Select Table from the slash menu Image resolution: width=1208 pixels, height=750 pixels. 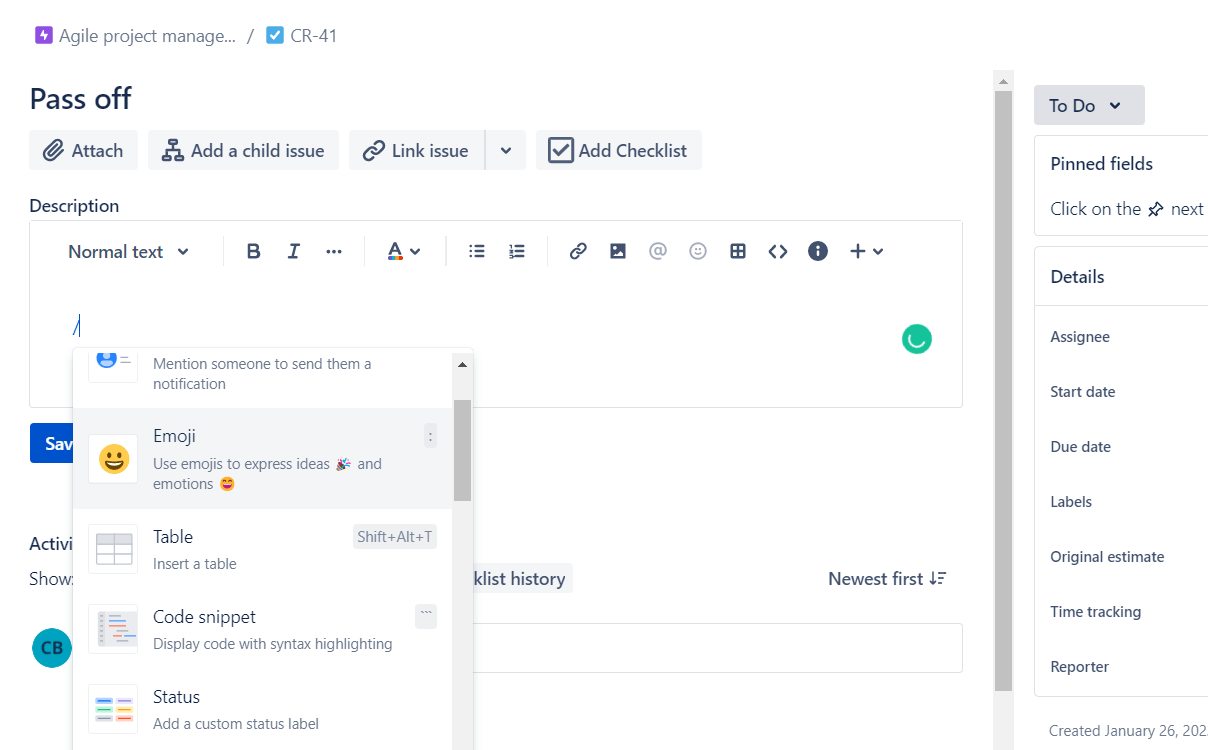(x=262, y=549)
